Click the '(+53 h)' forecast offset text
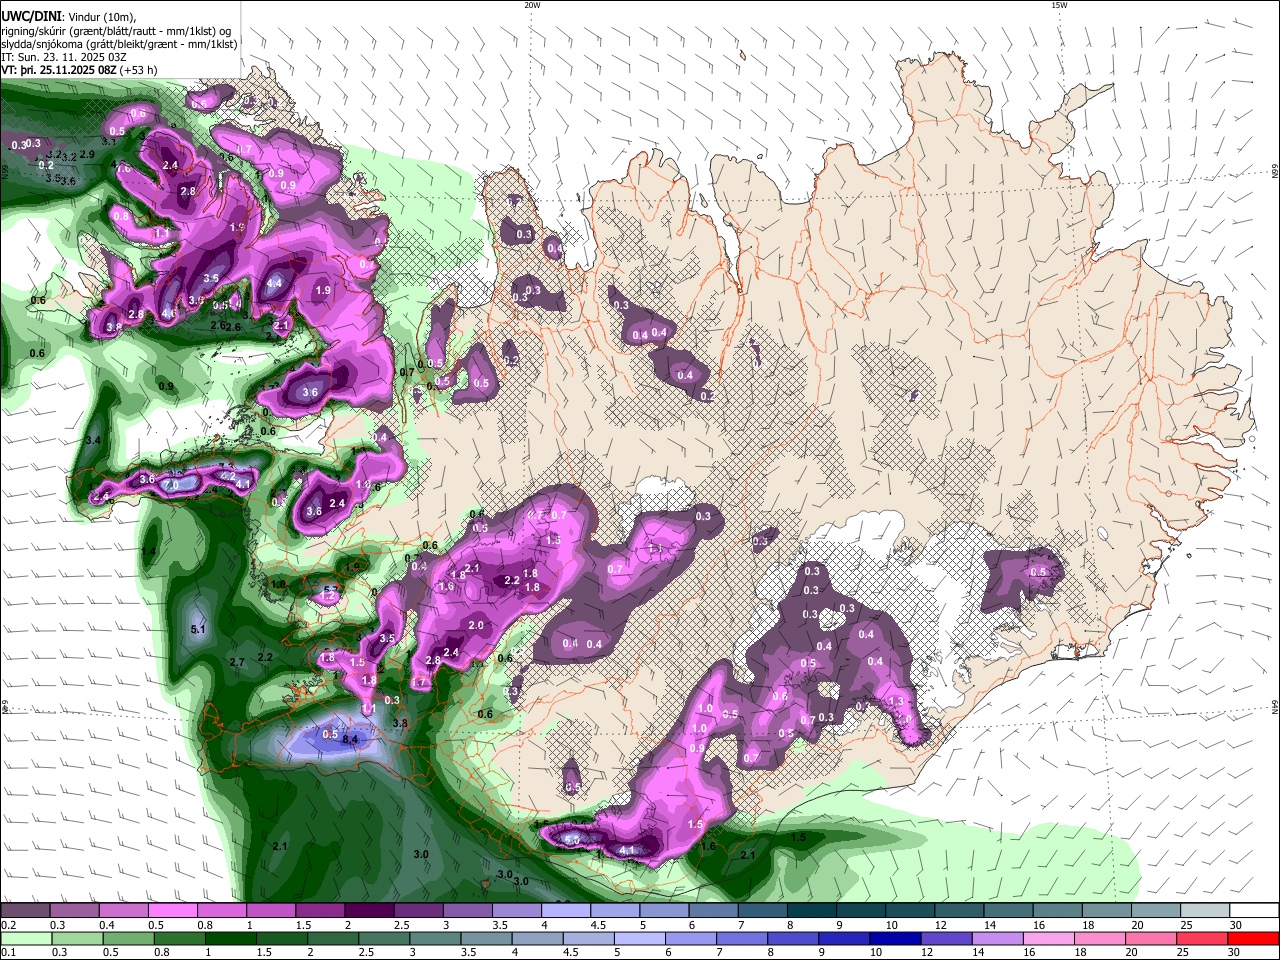This screenshot has height=960, width=1280. coord(138,70)
